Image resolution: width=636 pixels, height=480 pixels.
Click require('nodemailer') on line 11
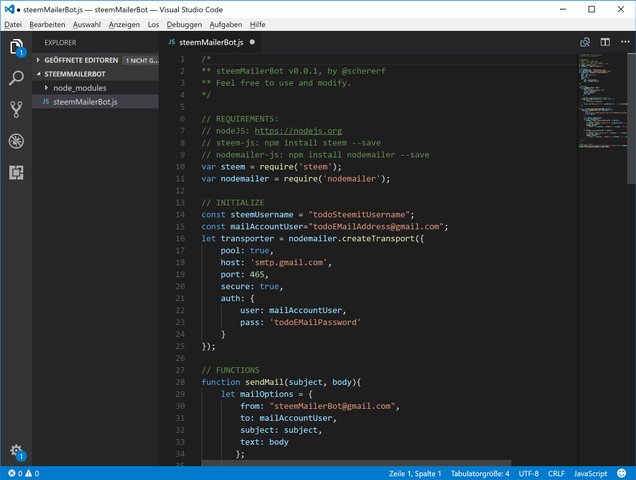334,179
